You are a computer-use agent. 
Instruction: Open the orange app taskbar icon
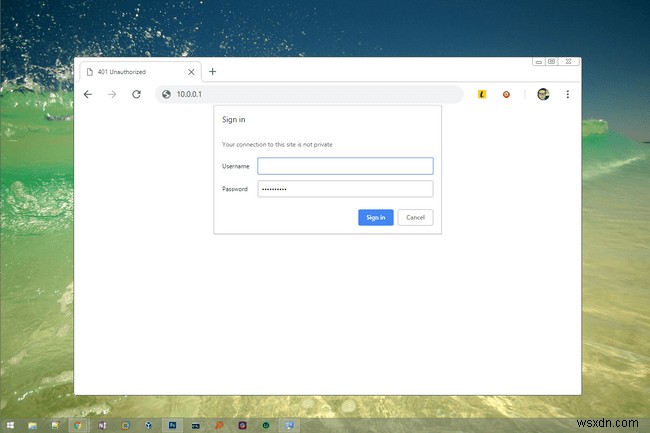(x=219, y=425)
